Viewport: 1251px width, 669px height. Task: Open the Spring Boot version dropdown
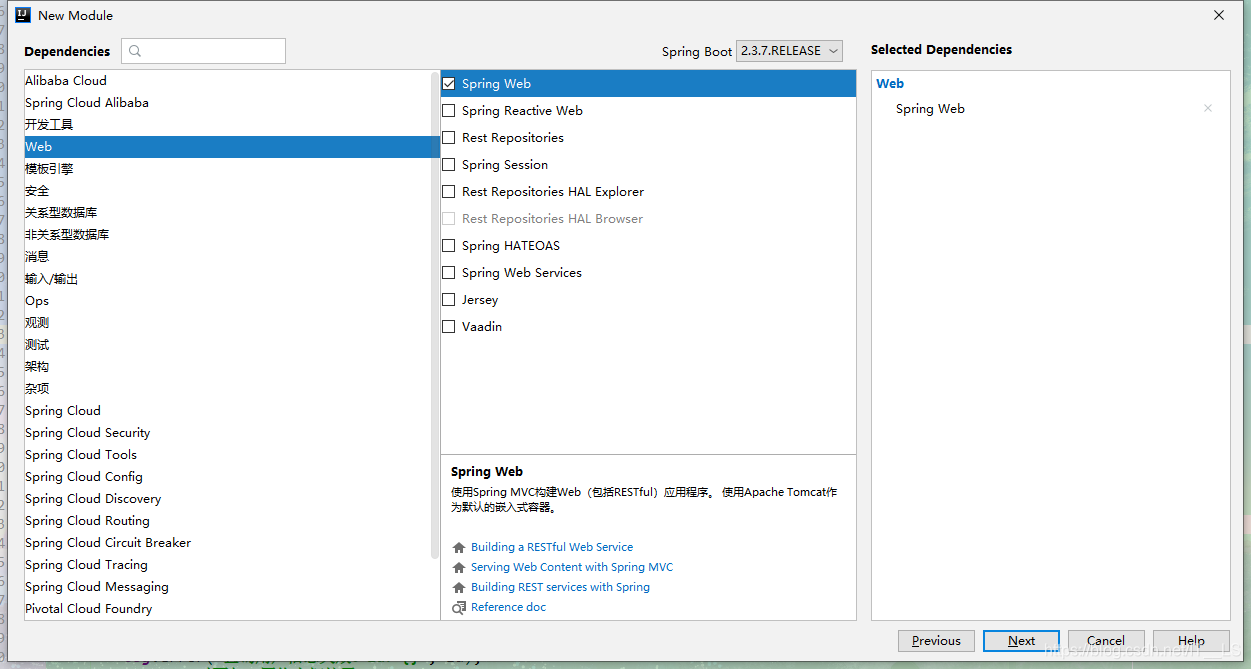tap(789, 51)
